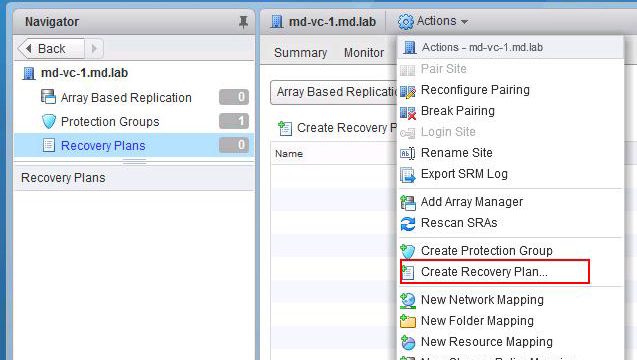This screenshot has height=360, width=637.
Task: Choose Reconfigure Pairing from Actions menu
Action: tap(475, 90)
